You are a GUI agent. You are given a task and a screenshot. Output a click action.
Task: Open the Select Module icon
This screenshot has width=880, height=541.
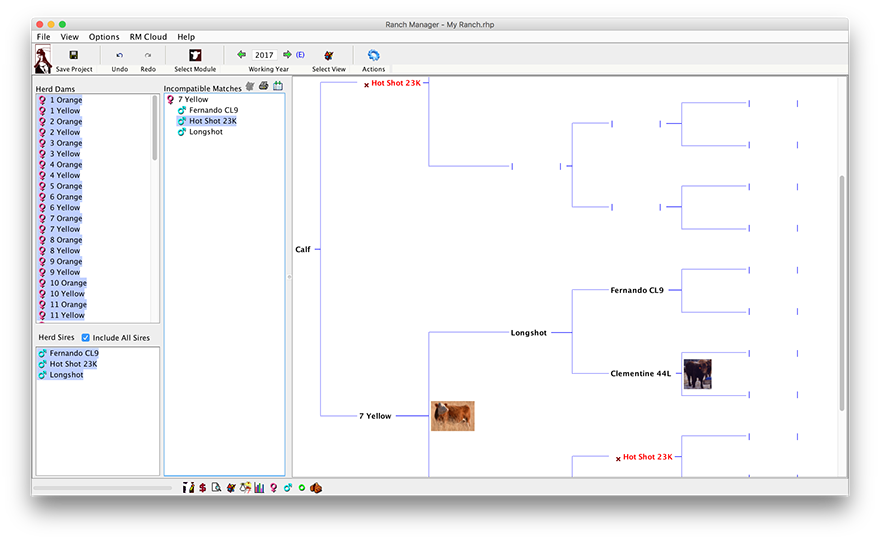tap(195, 55)
